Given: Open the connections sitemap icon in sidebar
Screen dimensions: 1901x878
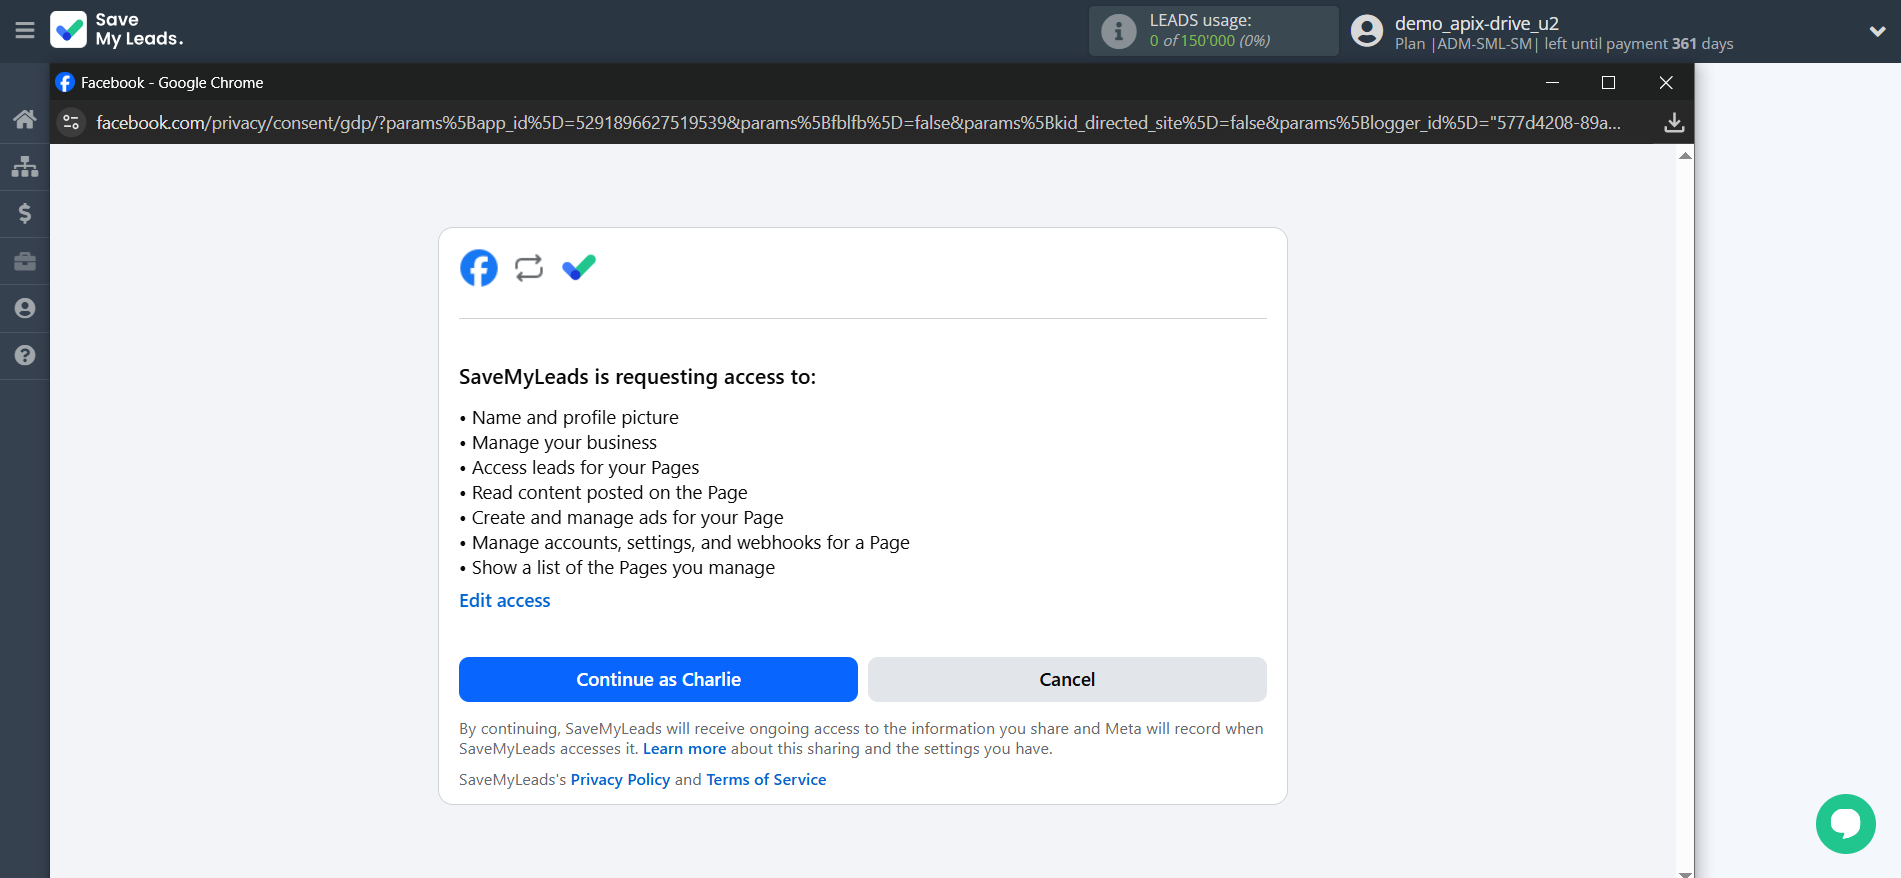Looking at the screenshot, I should click(25, 166).
